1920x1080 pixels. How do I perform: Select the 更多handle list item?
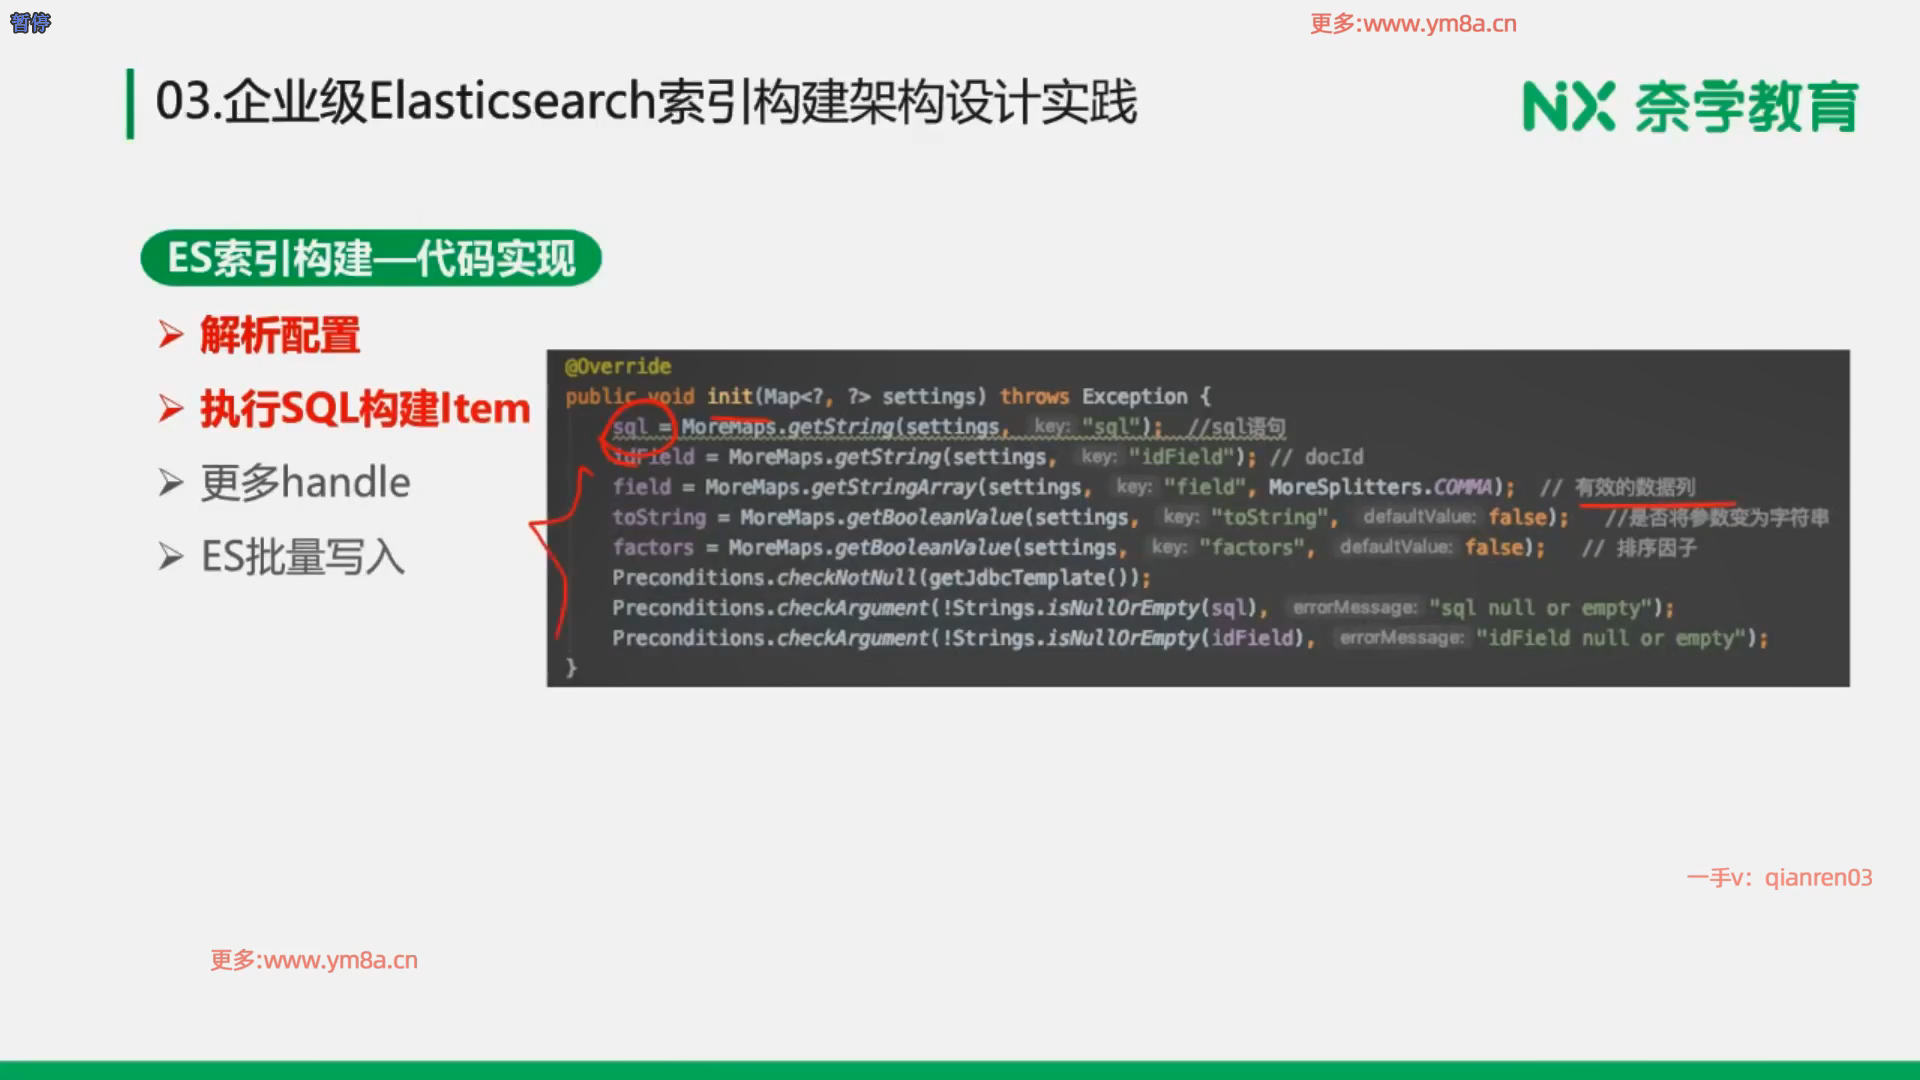pos(305,483)
